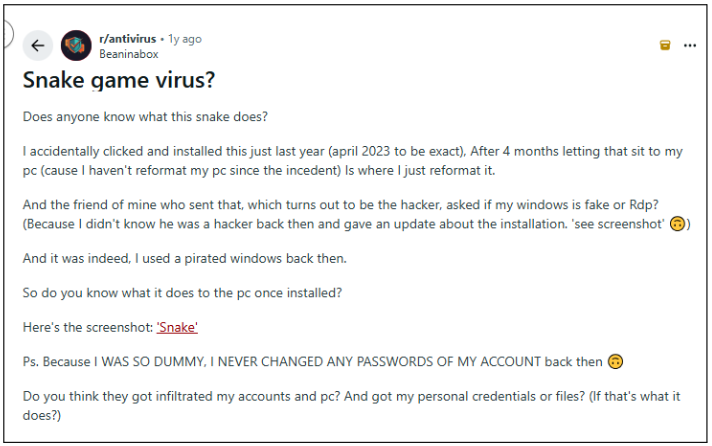Open the three-dot post options menu
The image size is (712, 446).
(x=689, y=45)
